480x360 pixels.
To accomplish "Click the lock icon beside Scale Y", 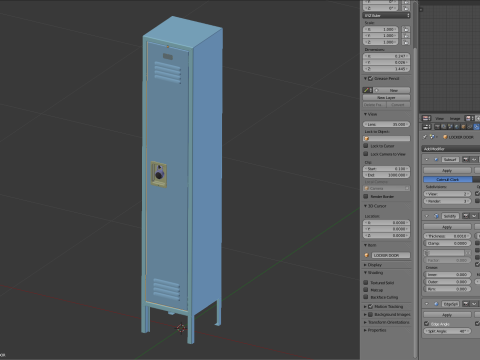I will [406, 36].
